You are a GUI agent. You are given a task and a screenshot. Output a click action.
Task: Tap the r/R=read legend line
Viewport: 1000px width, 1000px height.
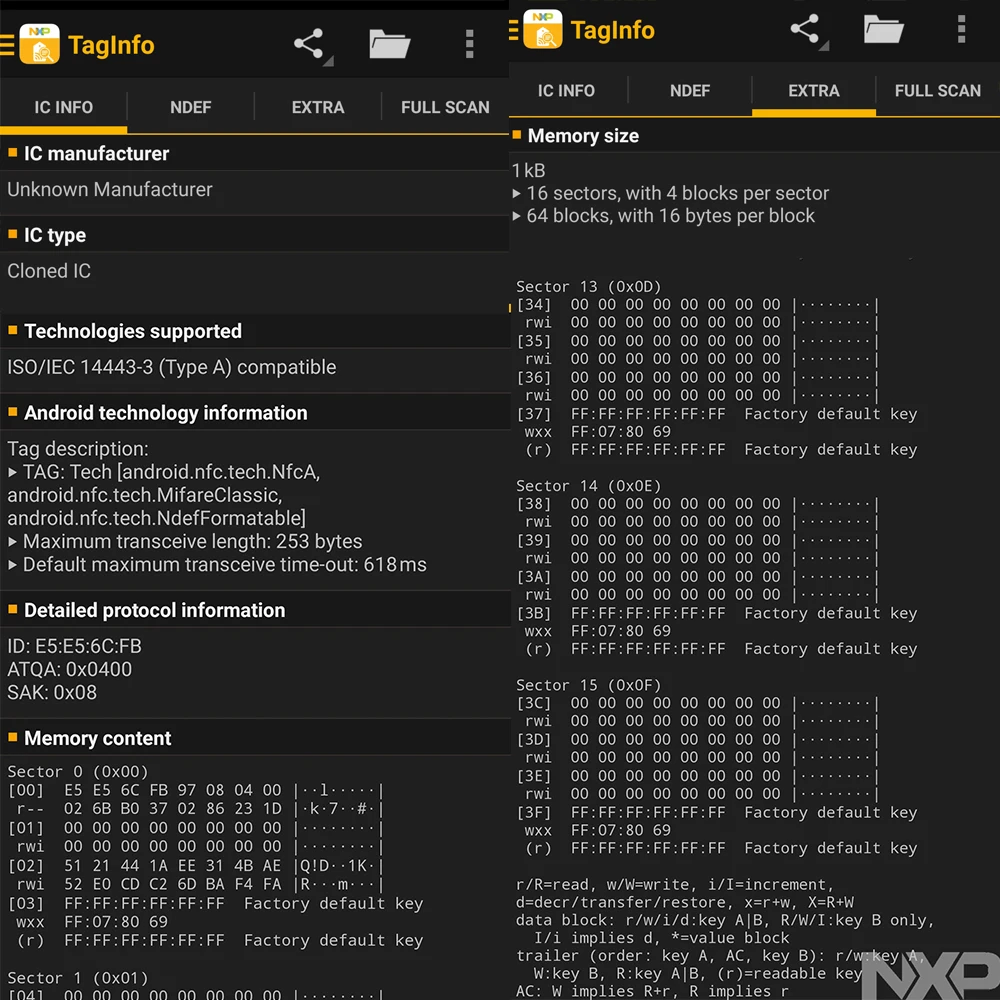pyautogui.click(x=675, y=885)
